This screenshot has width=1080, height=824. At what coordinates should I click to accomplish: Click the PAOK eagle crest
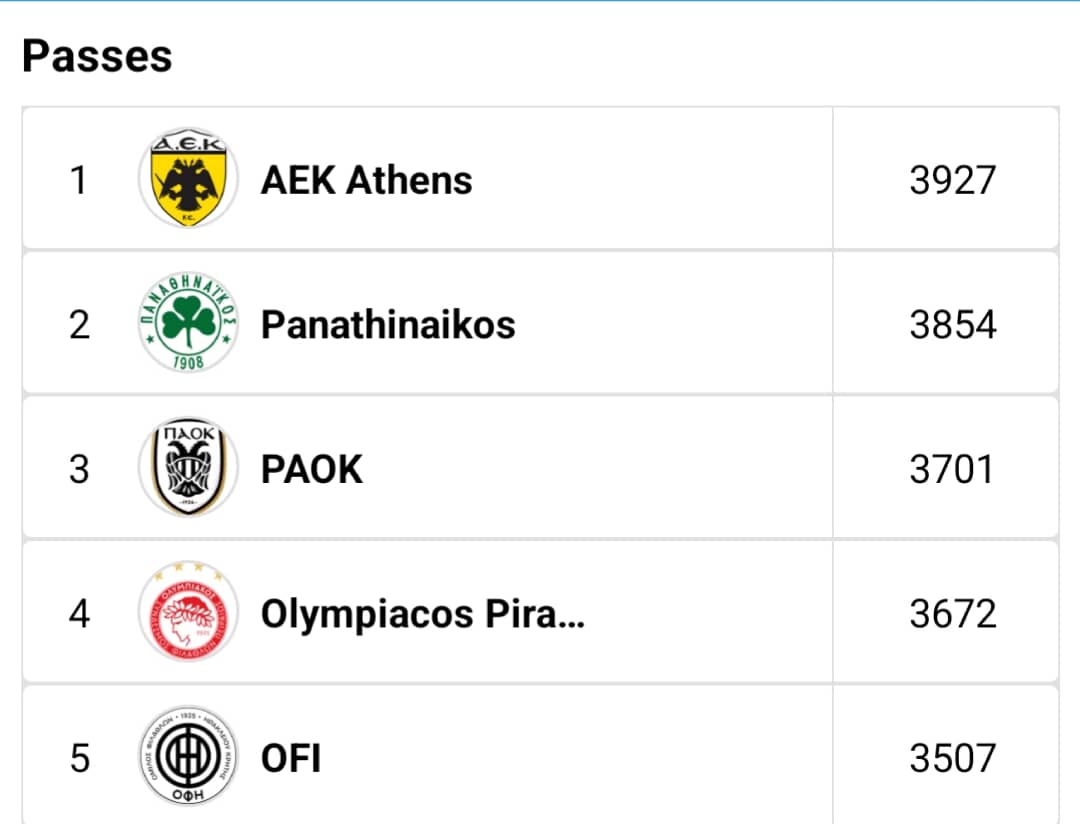tap(188, 467)
